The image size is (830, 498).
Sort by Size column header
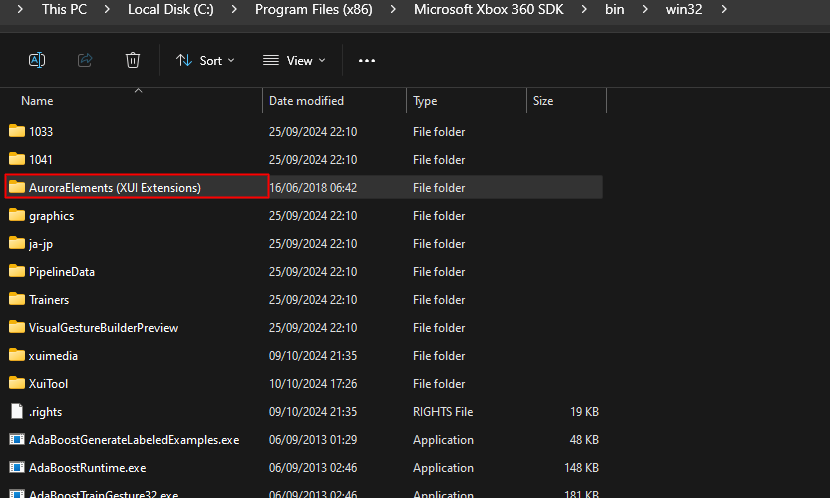point(543,101)
